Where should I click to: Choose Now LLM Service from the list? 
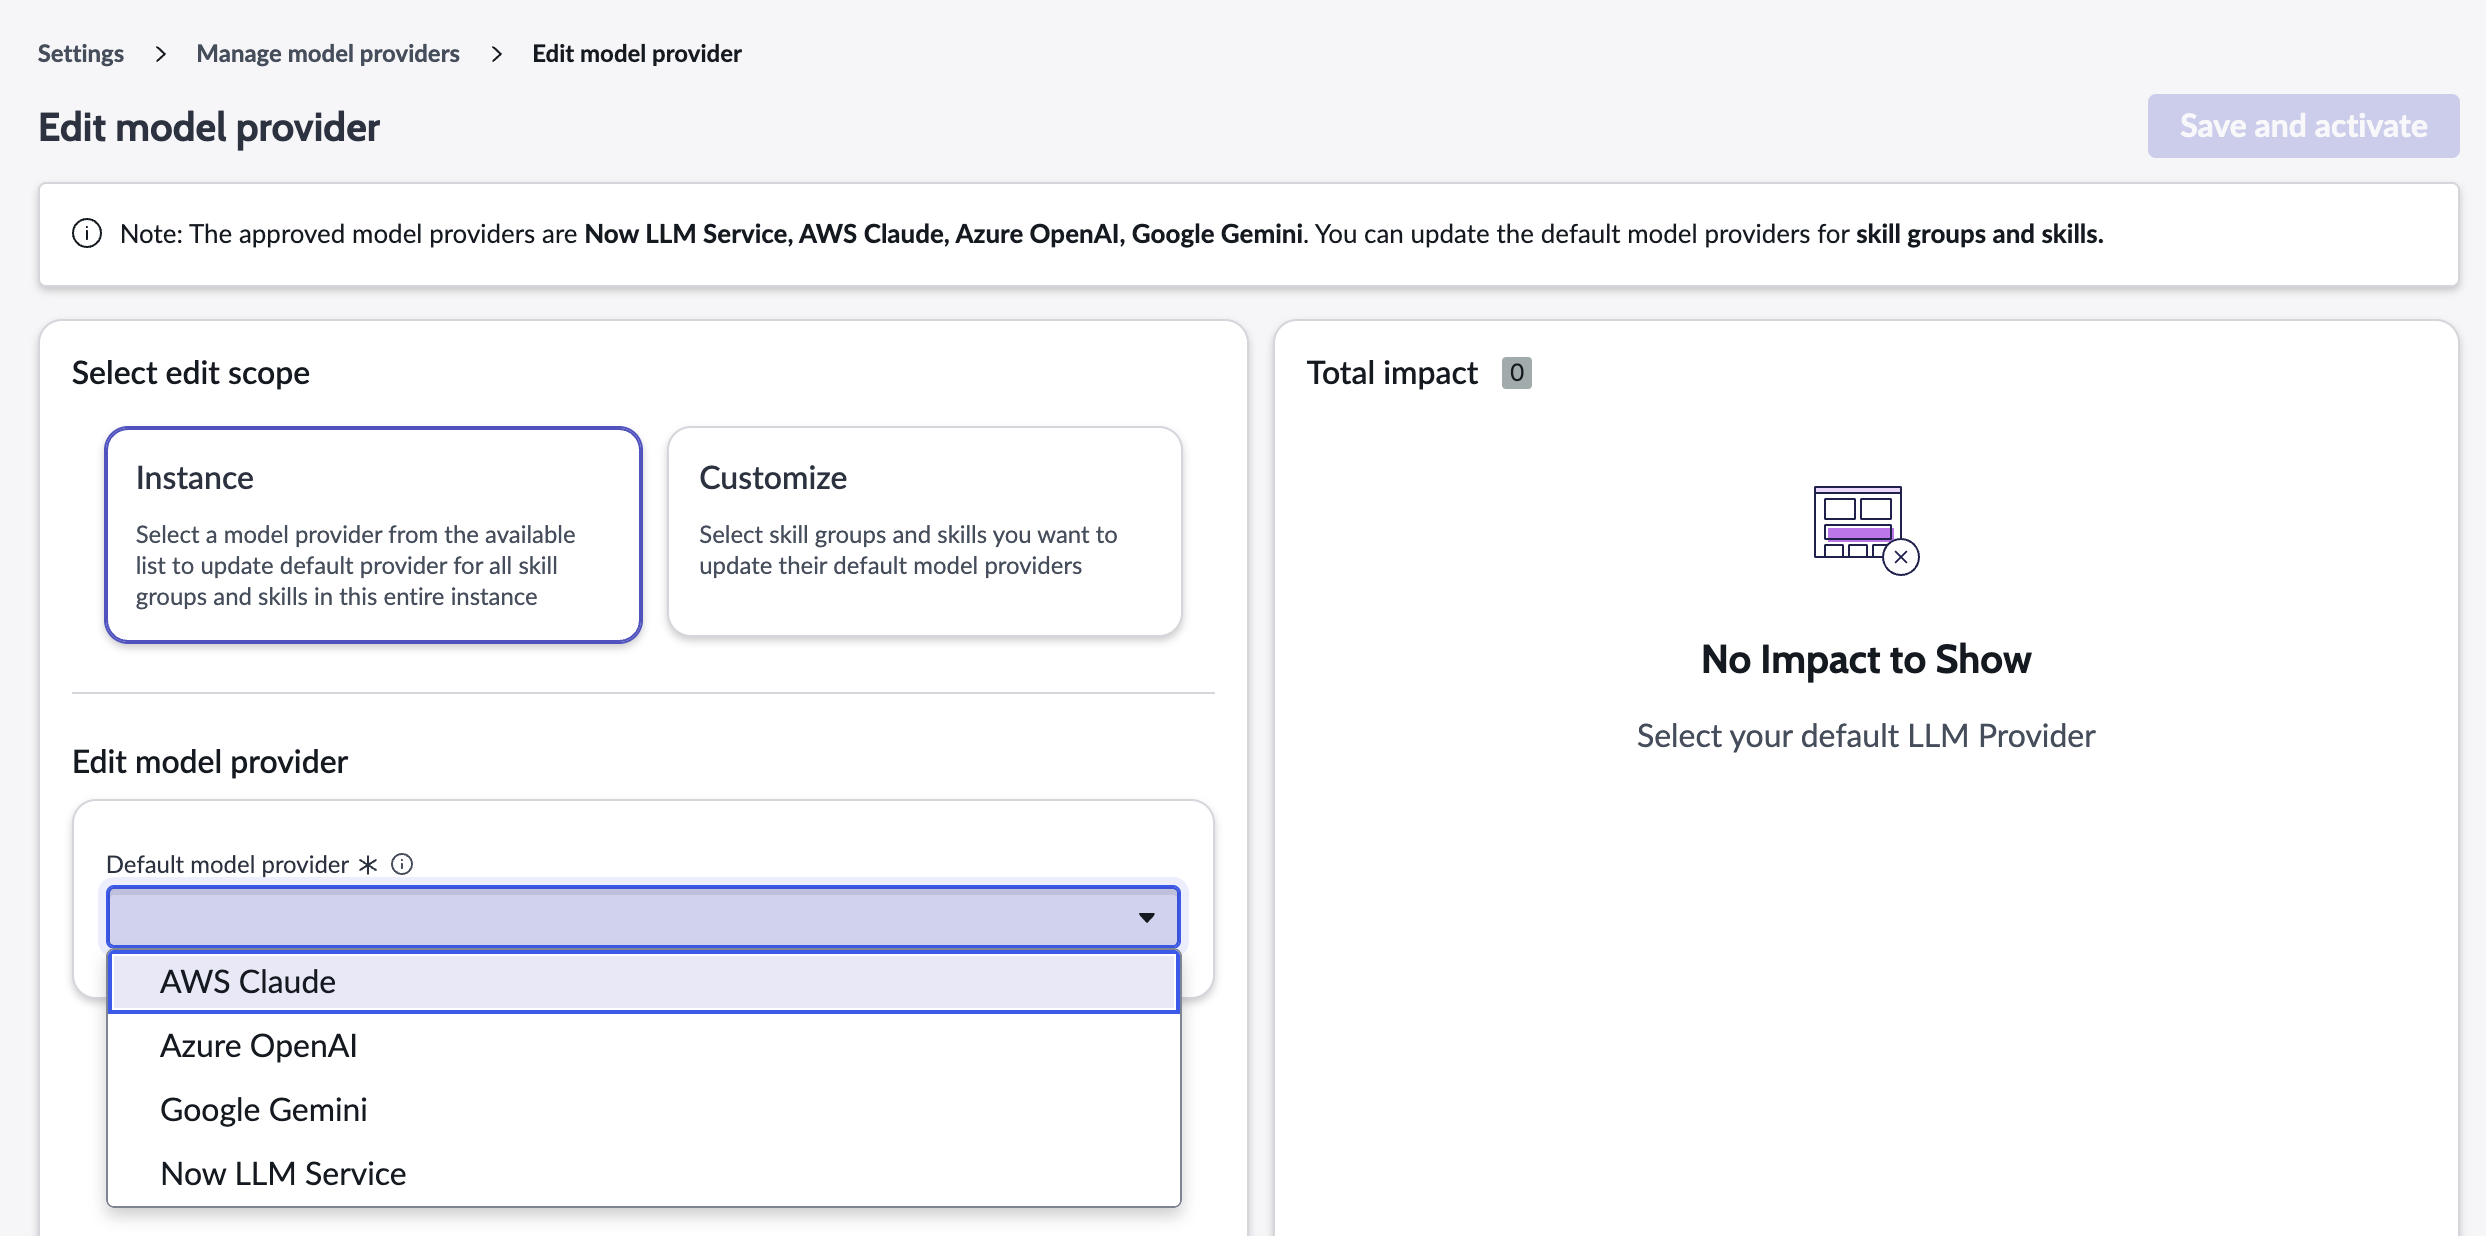(x=643, y=1174)
